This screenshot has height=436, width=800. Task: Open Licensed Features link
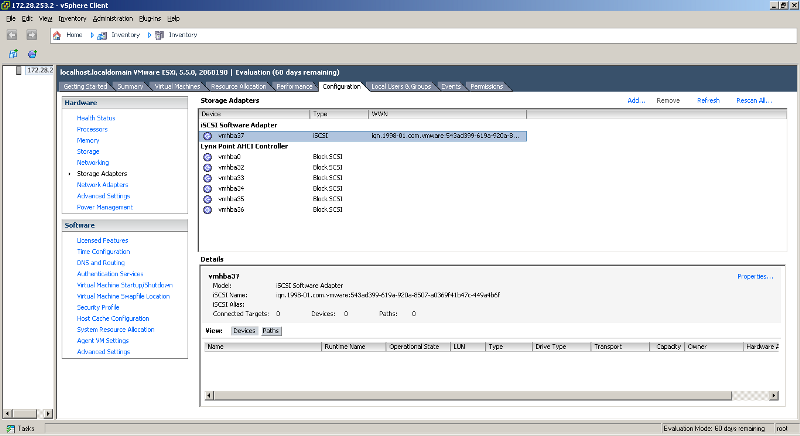(x=103, y=240)
